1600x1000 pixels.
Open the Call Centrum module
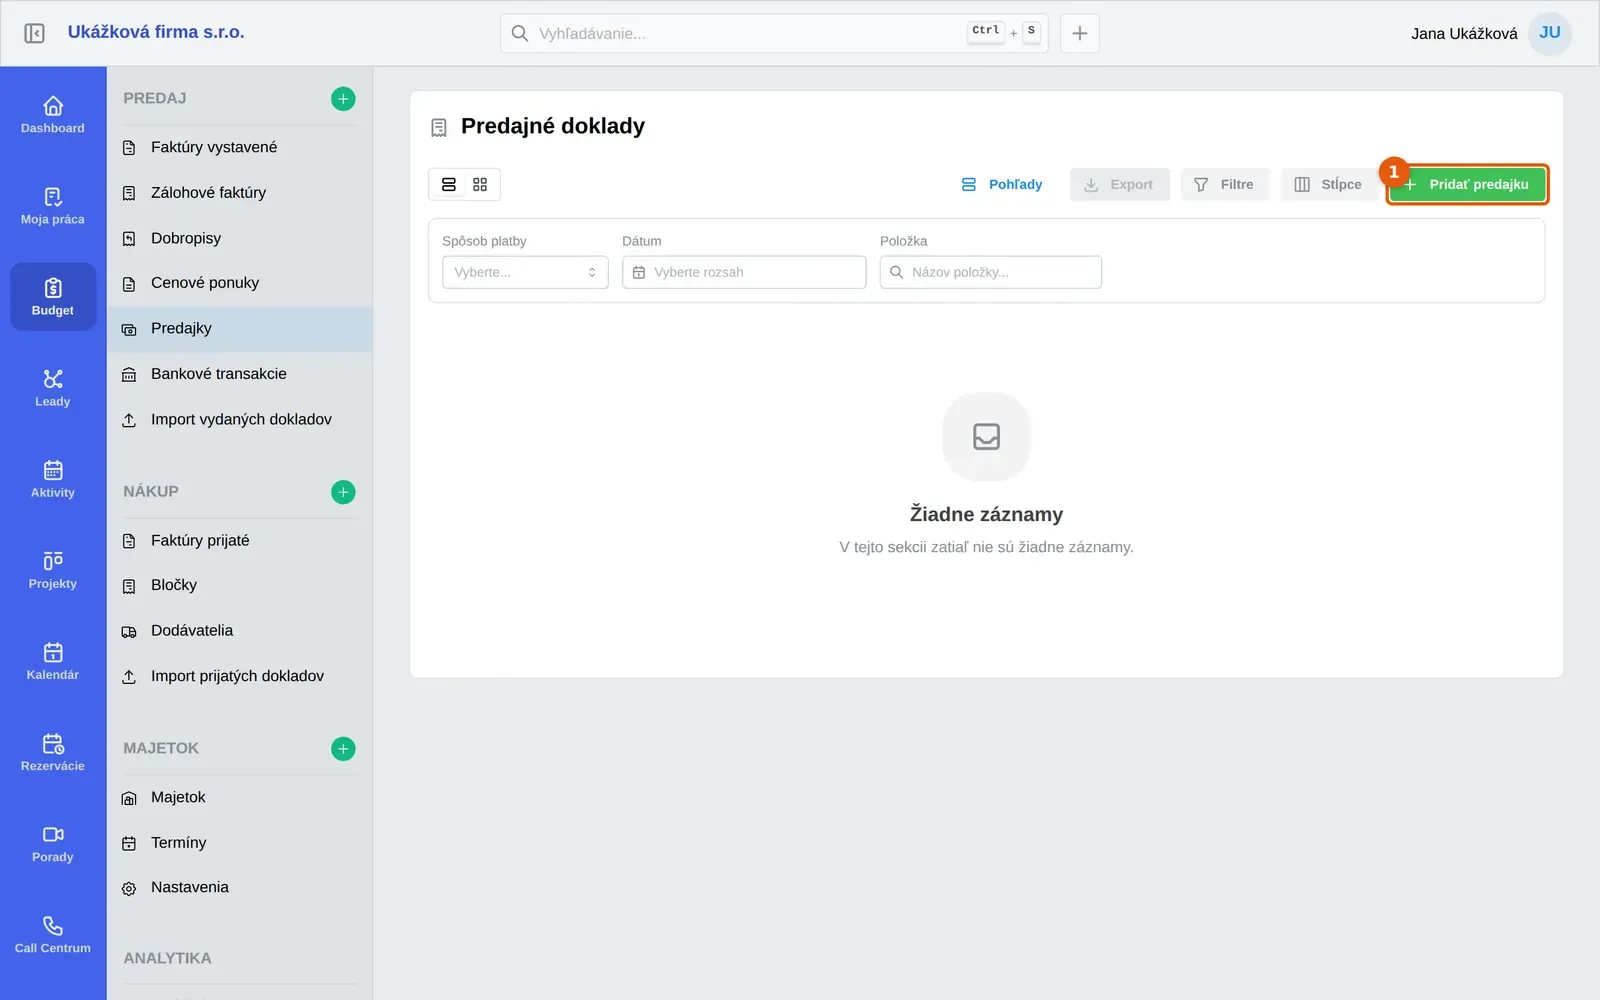tap(53, 934)
